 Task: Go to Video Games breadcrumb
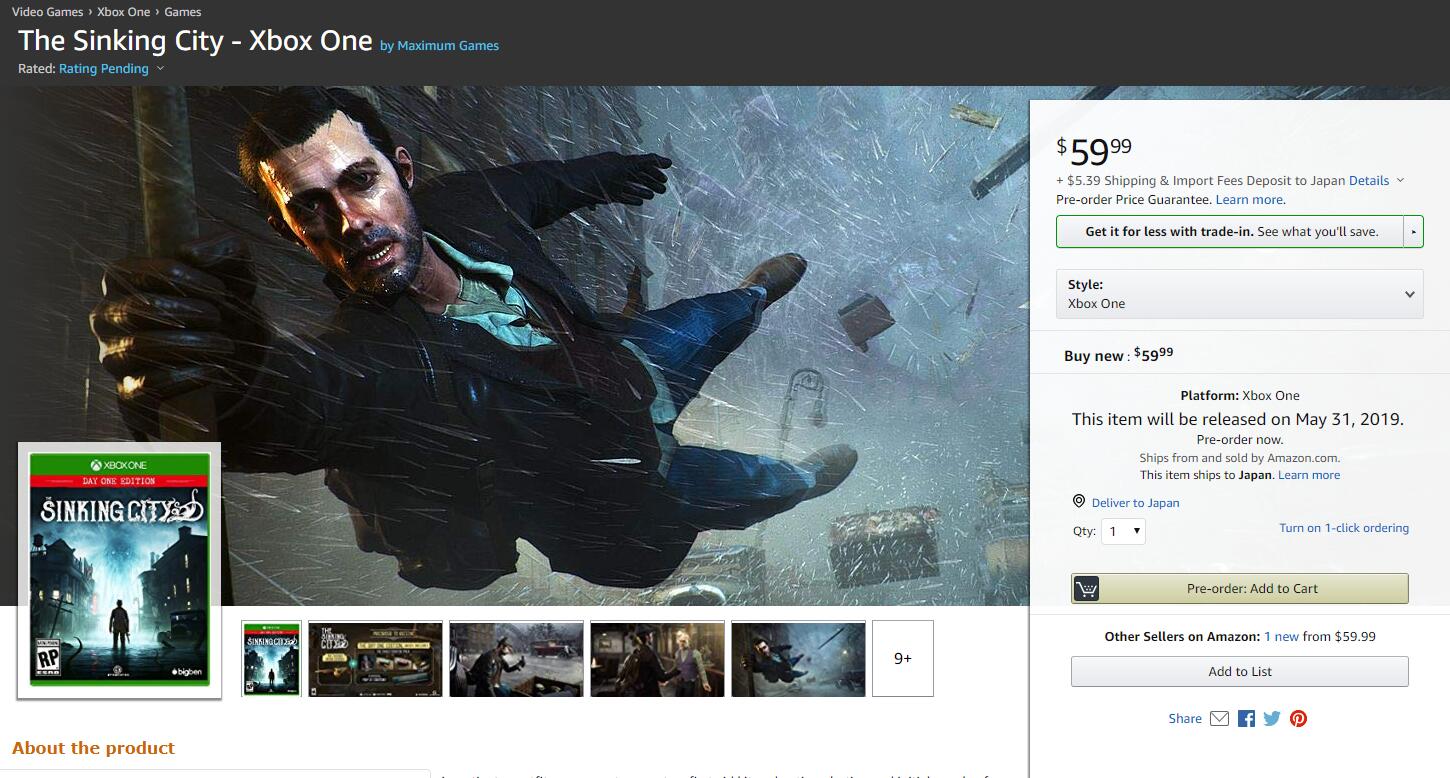point(48,12)
